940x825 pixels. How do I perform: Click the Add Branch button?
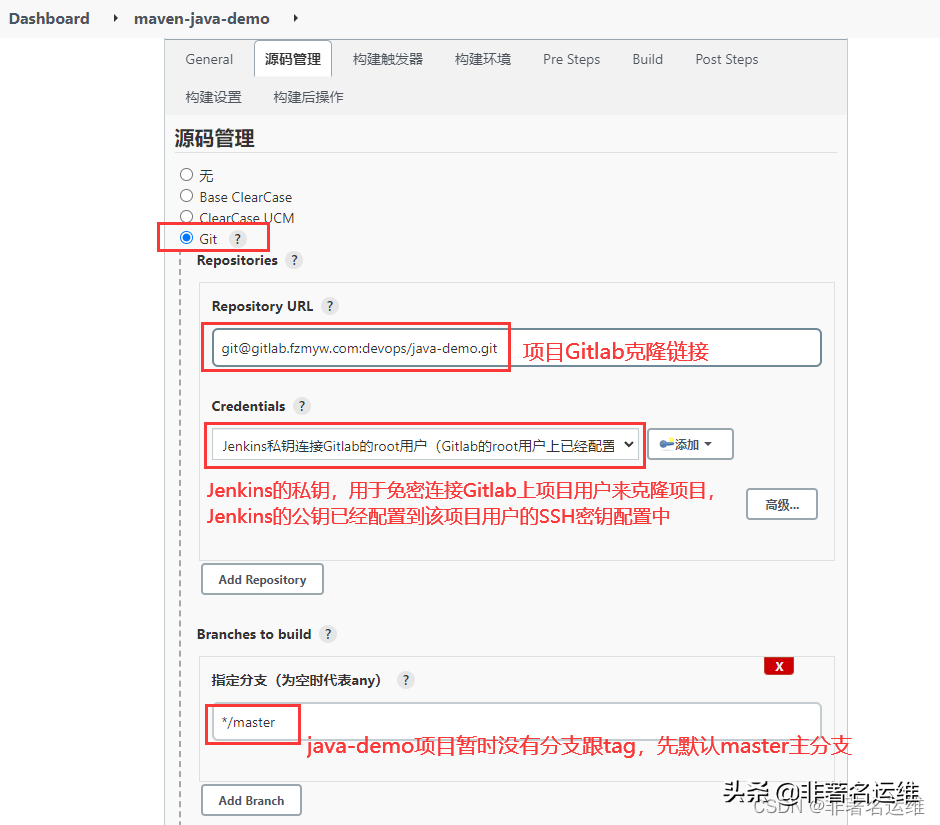pos(251,800)
